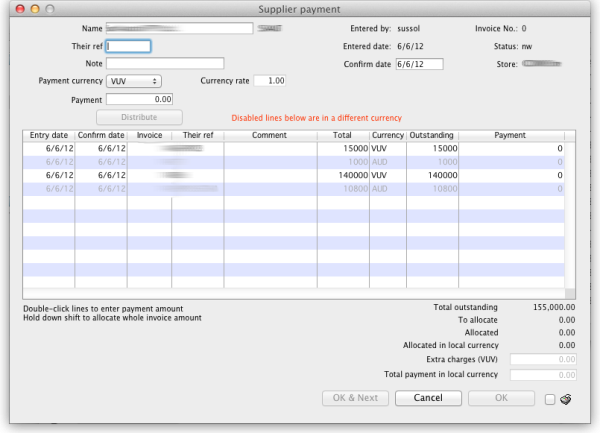Select the Currency rate field

(x=270, y=81)
